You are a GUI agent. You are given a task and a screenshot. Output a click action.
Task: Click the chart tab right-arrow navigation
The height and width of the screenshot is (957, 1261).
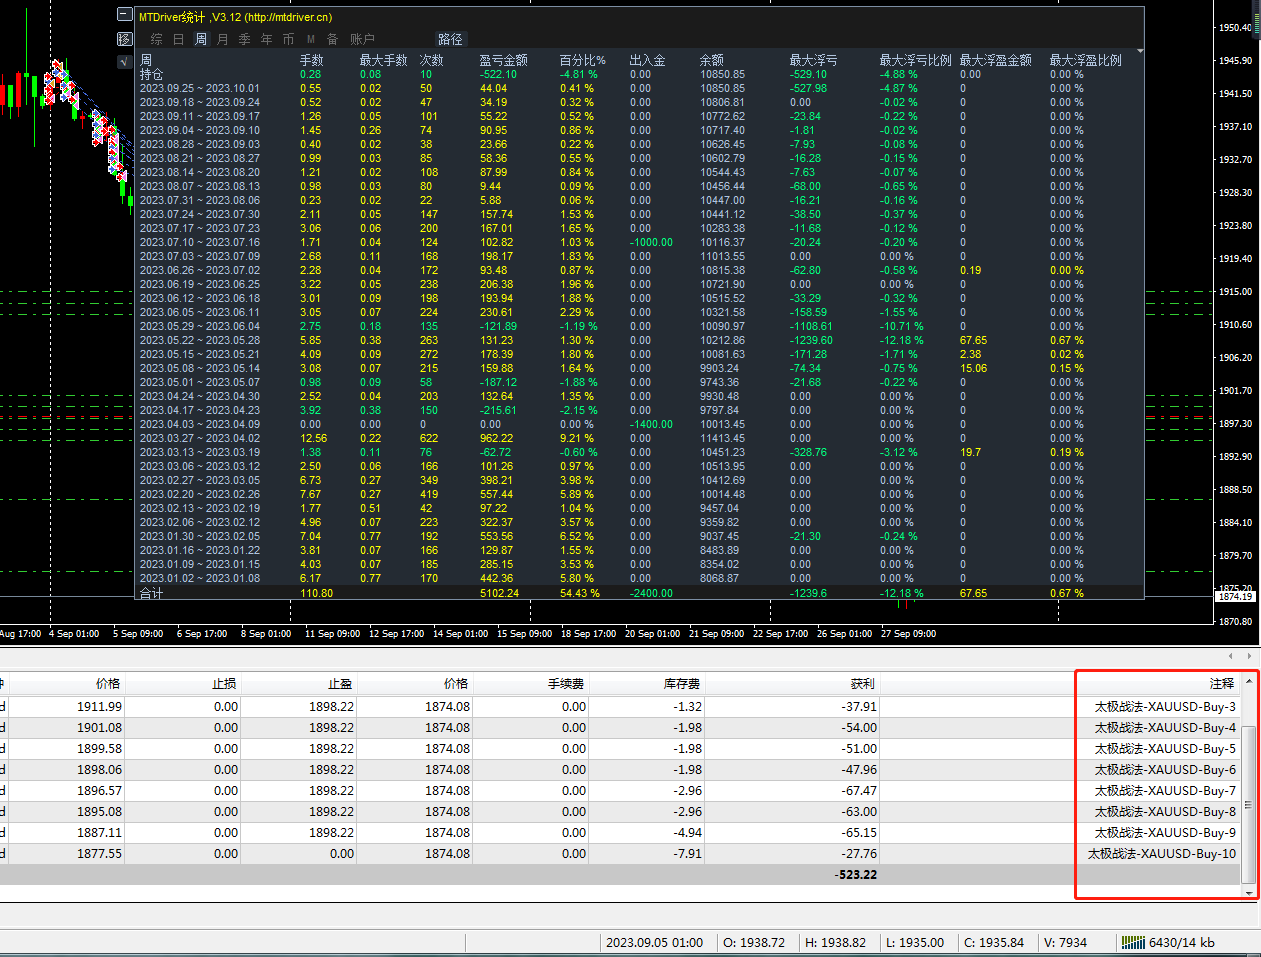coord(1249,655)
